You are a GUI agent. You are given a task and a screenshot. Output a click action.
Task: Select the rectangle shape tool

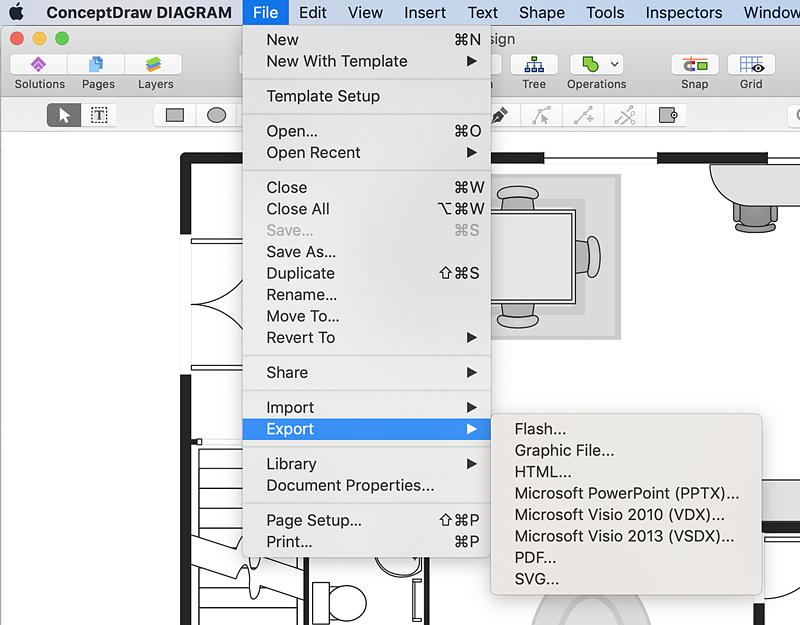tap(174, 115)
